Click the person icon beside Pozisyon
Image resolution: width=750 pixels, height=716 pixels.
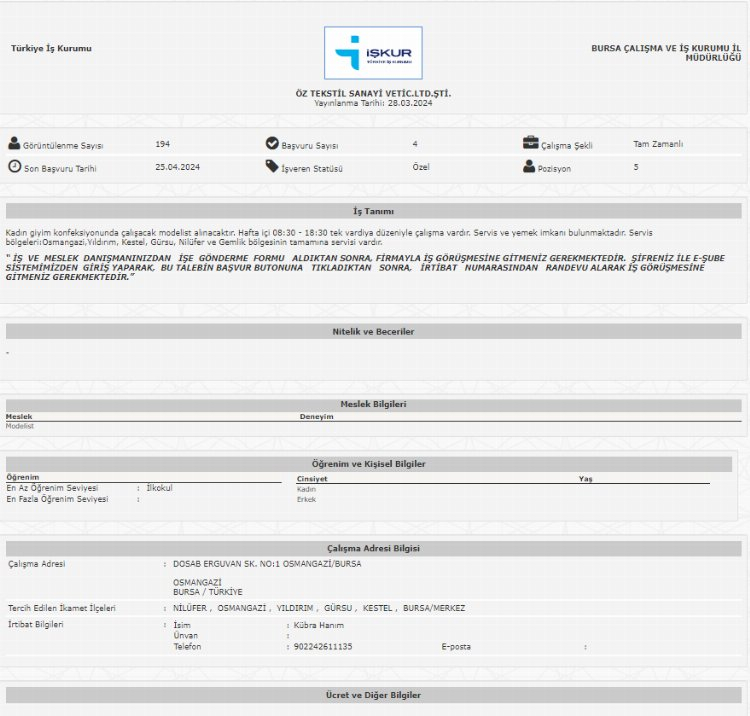(x=529, y=167)
